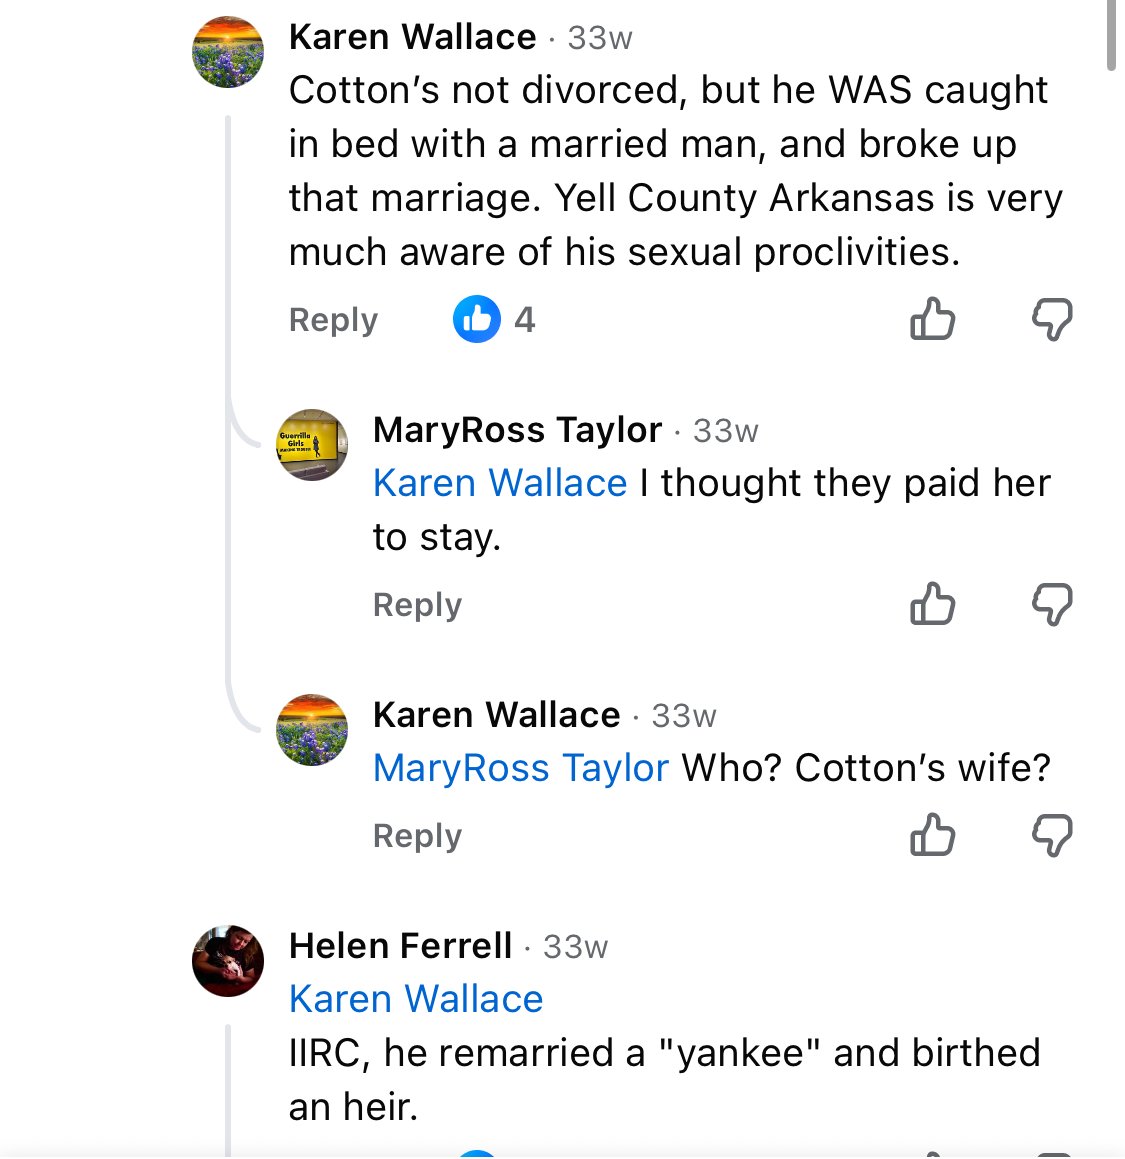Open Karen Wallace mention in Helen Ferrell's comment
Viewport: 1125px width, 1159px height.
(415, 999)
